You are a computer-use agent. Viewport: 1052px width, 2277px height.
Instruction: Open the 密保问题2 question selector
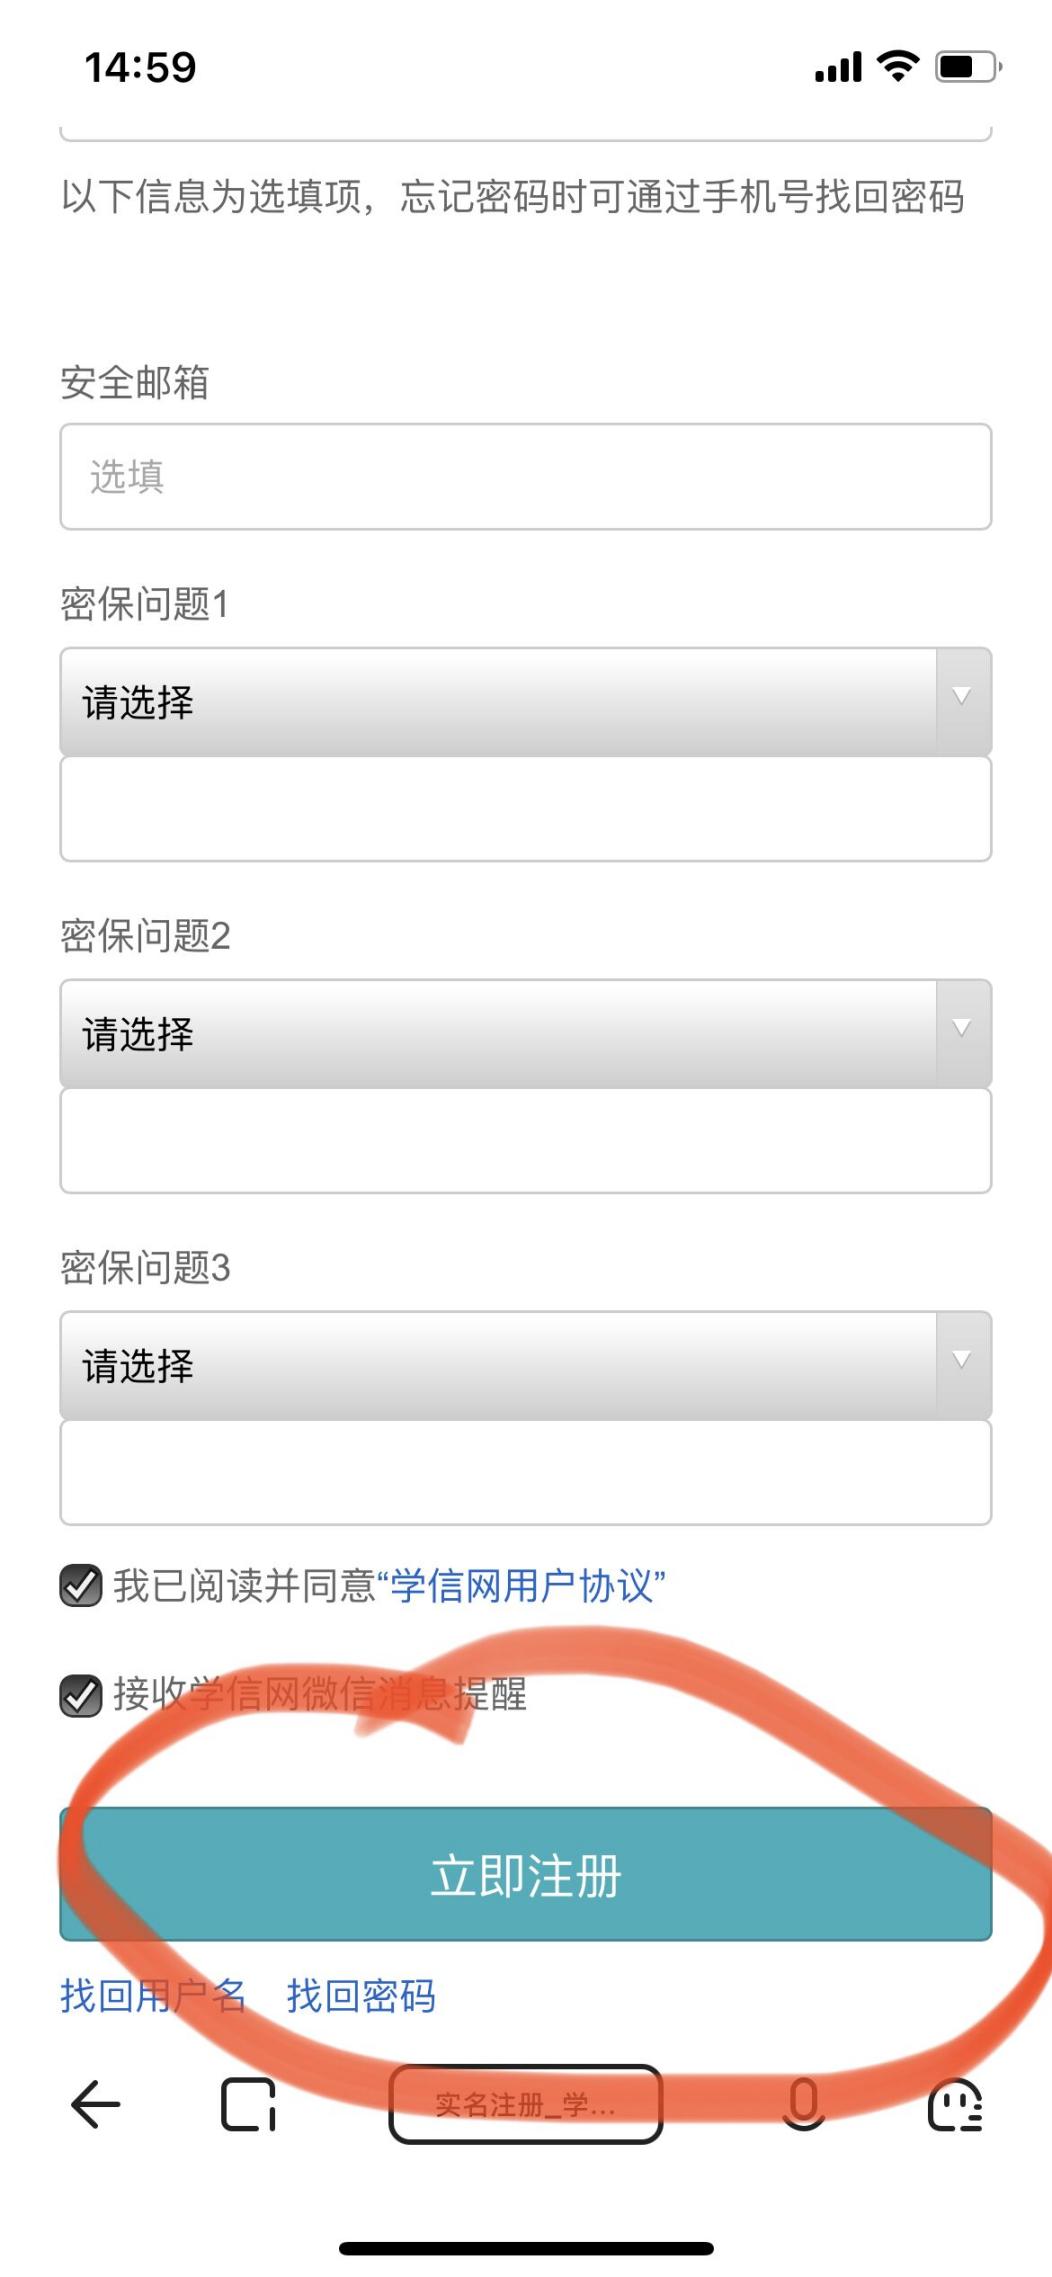(x=525, y=1033)
